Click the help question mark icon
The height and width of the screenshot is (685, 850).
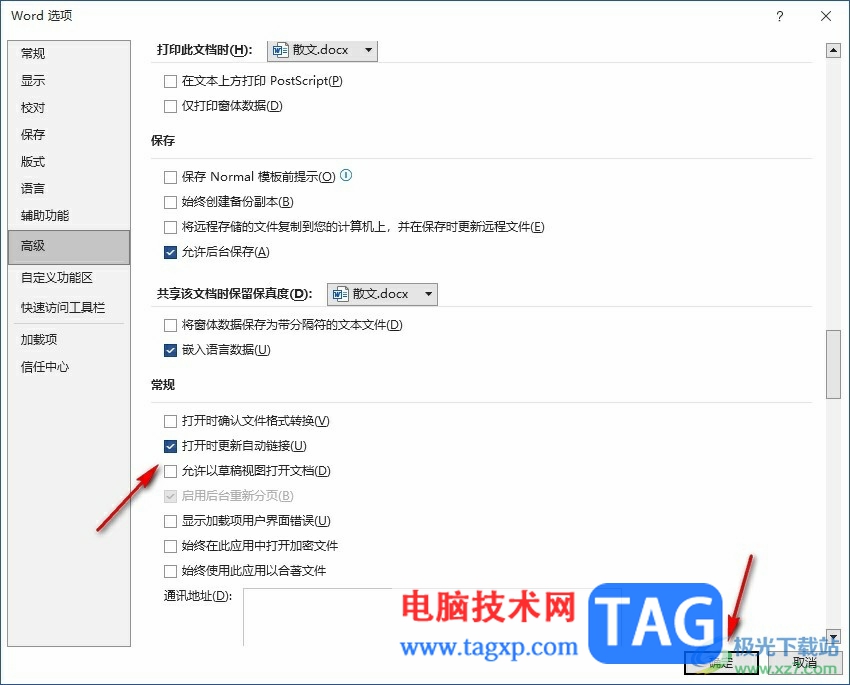780,16
